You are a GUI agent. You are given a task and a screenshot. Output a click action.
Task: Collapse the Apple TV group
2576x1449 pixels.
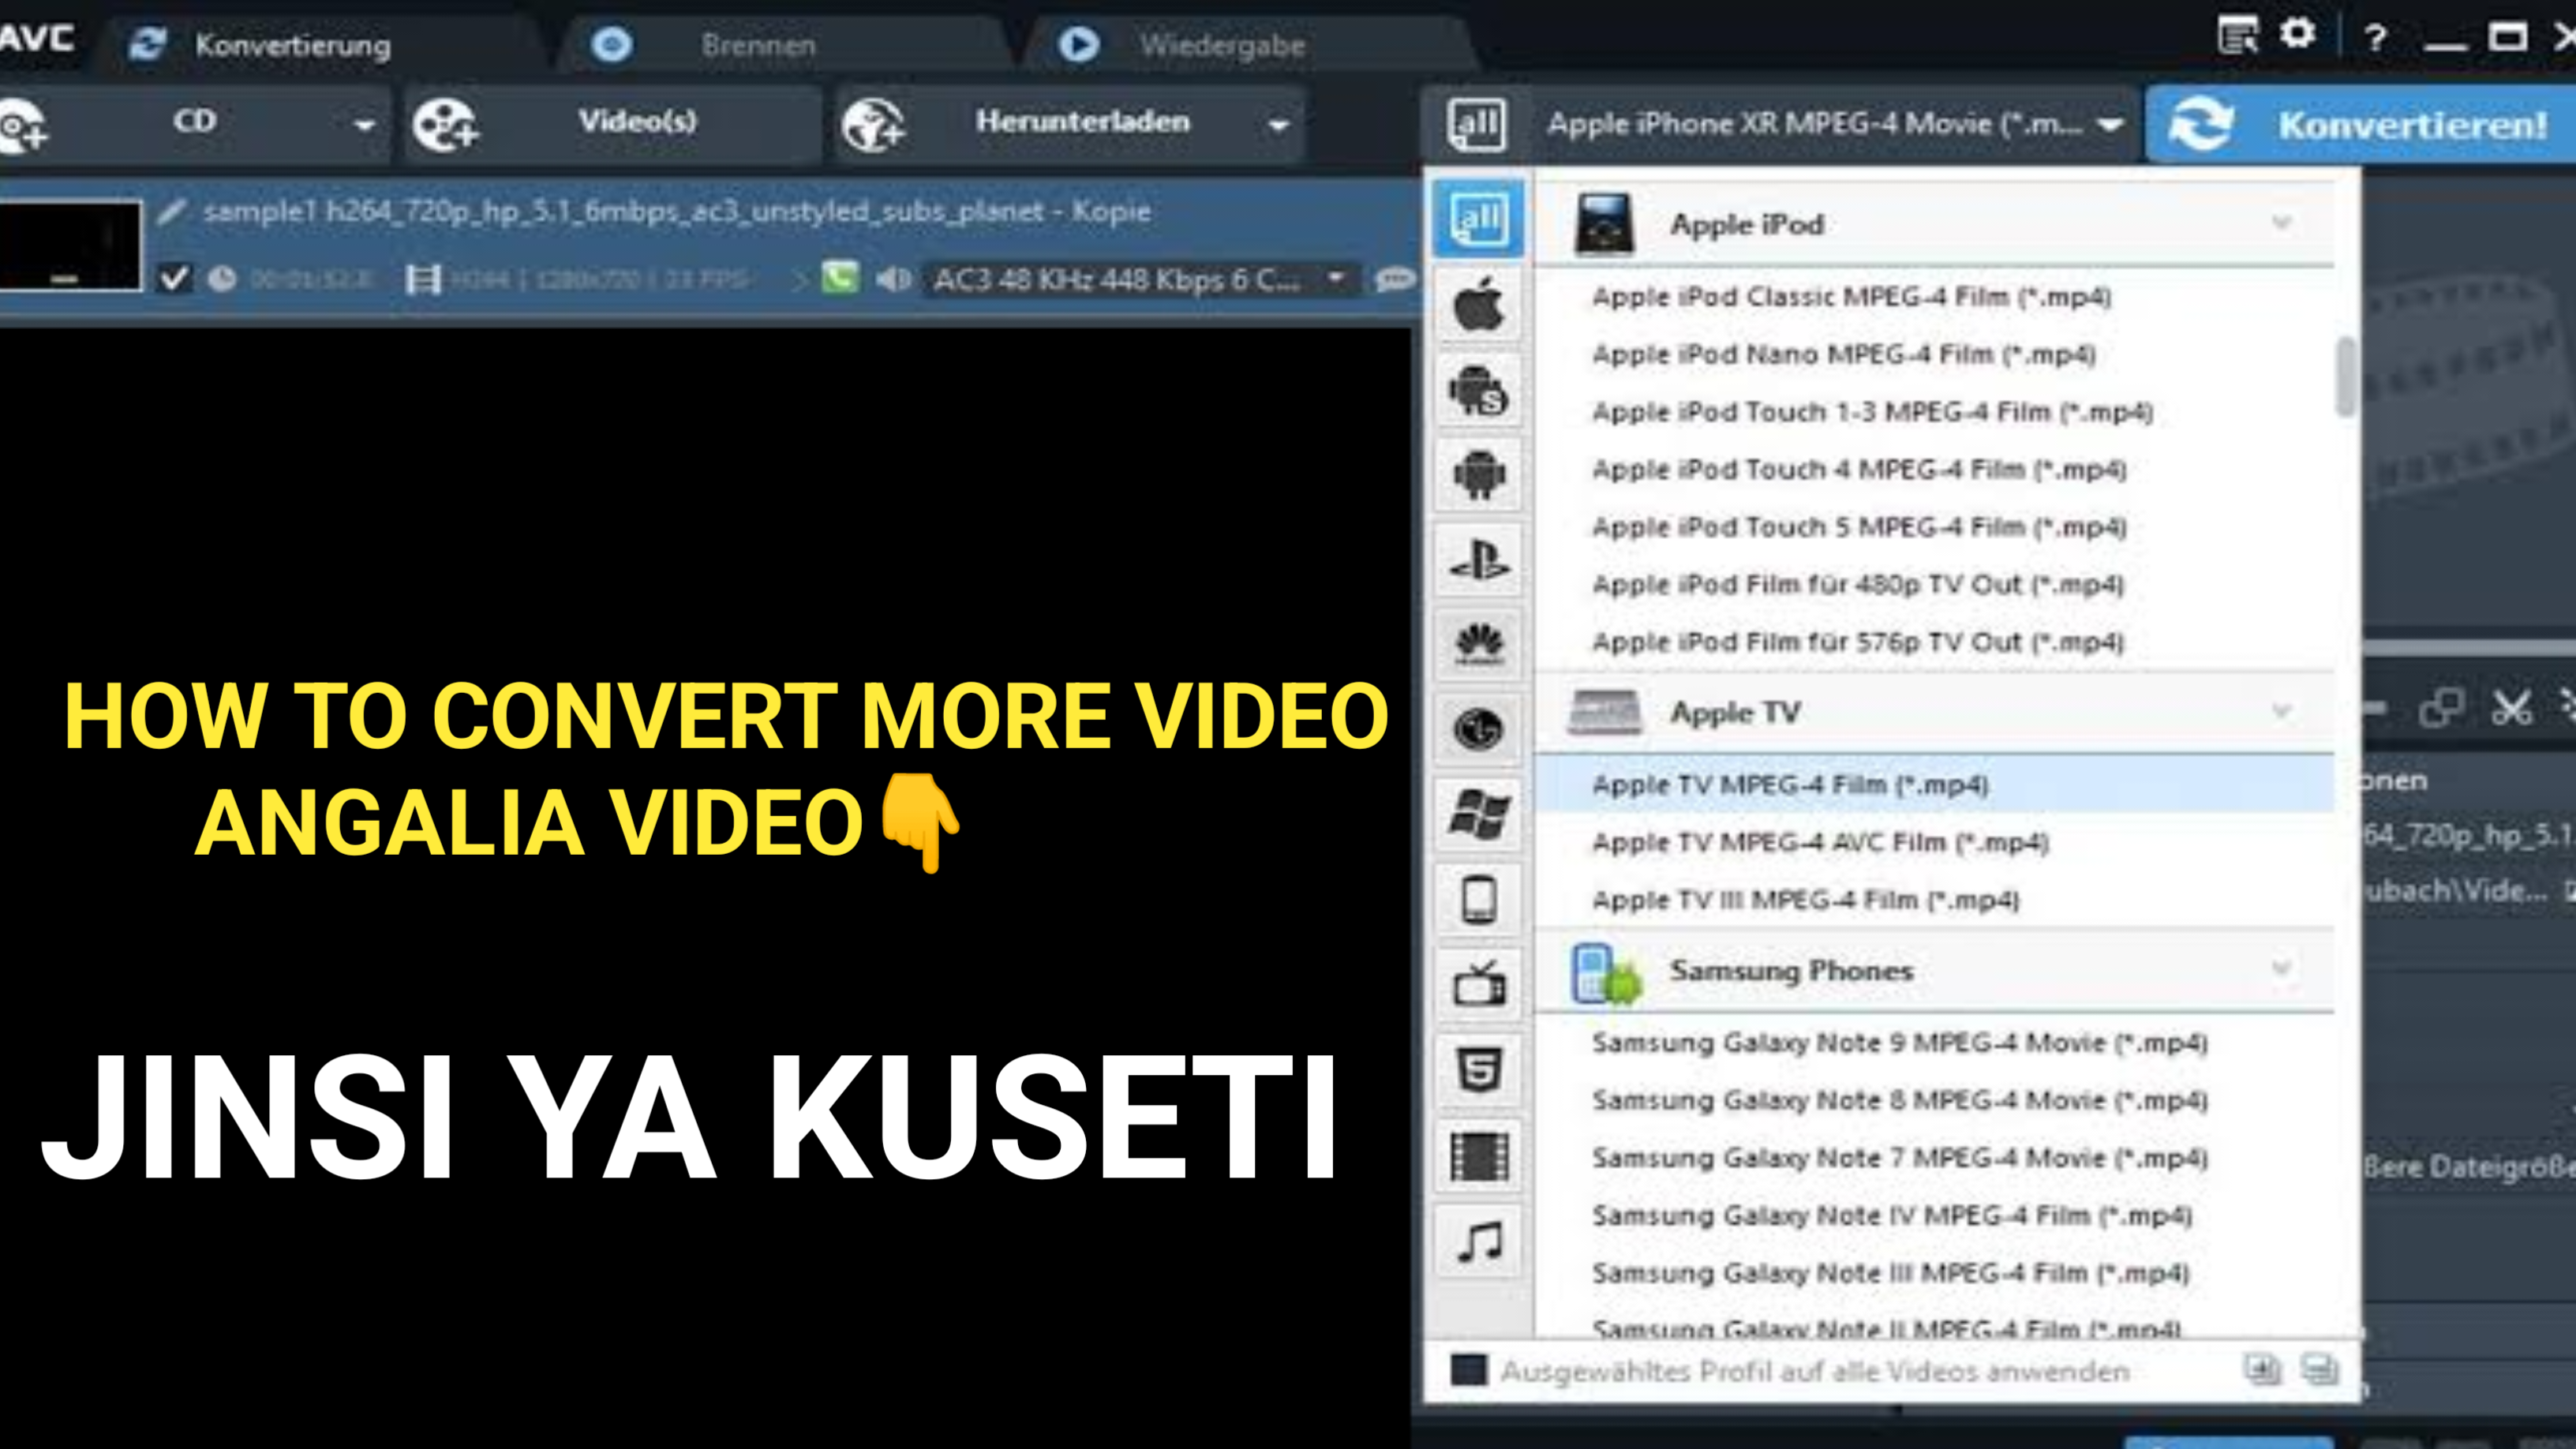(x=2282, y=711)
